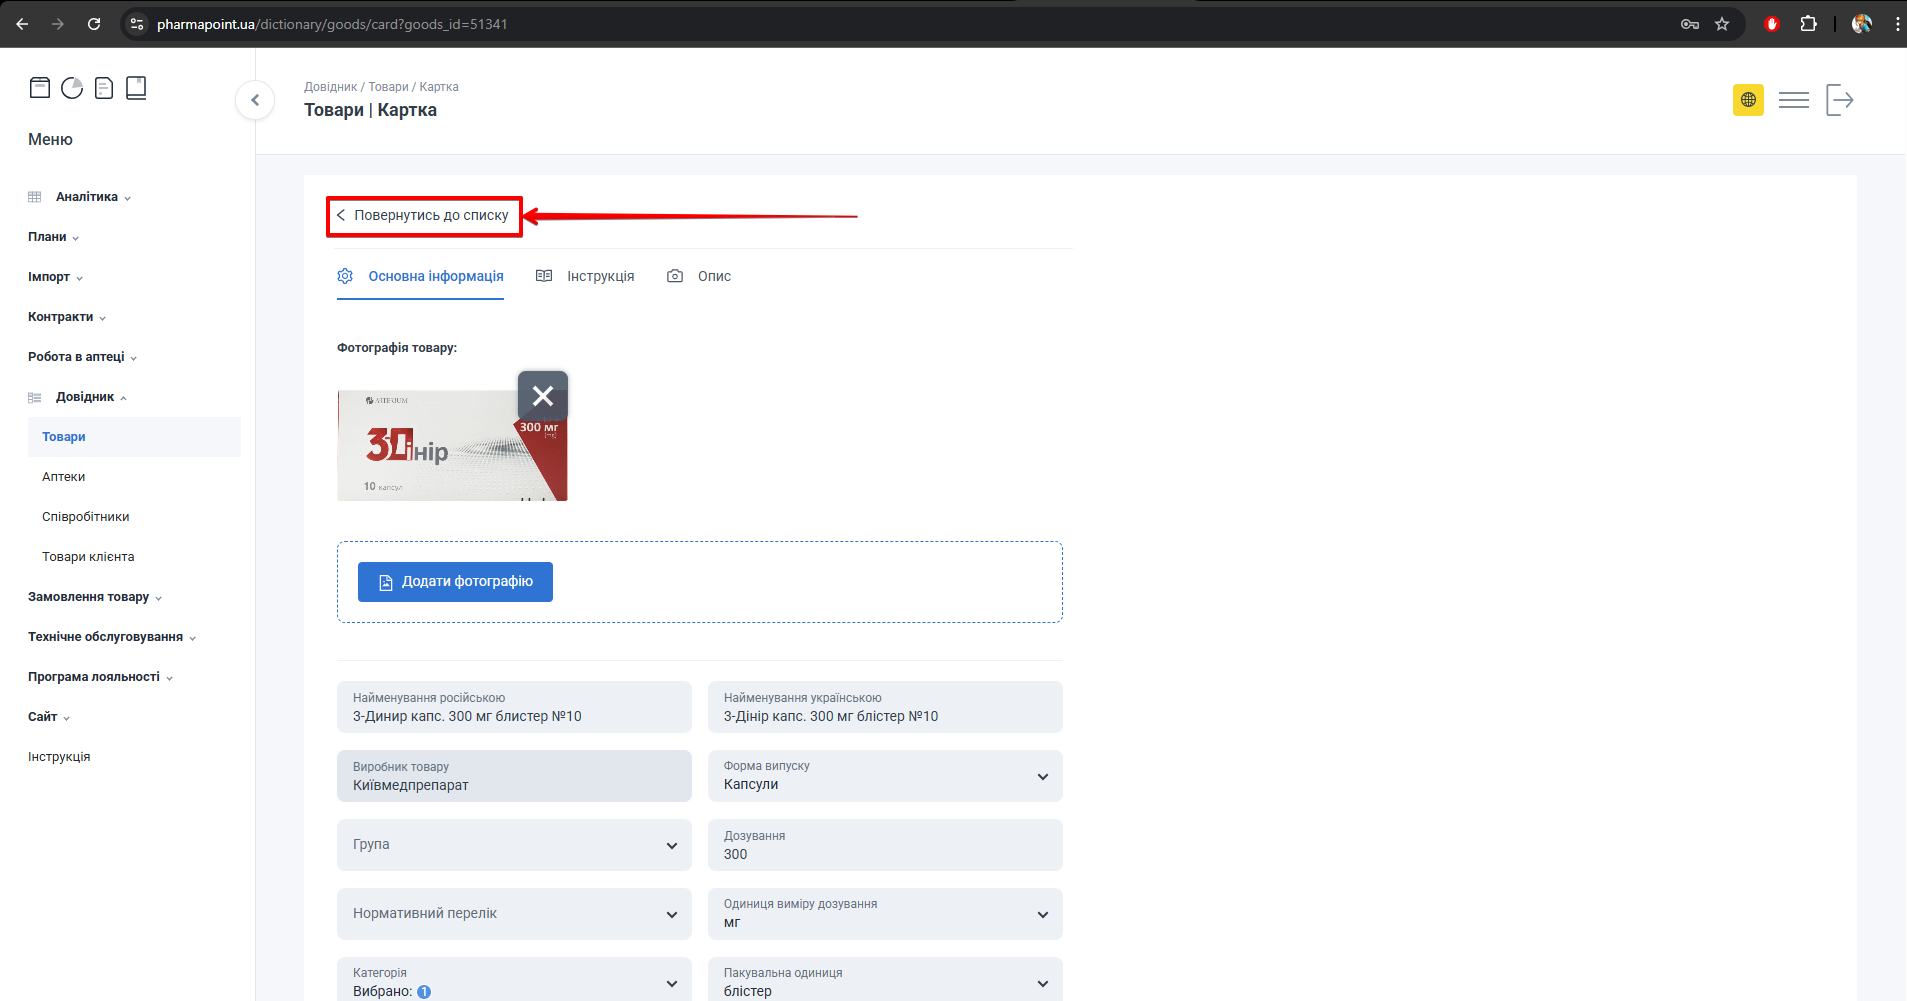1907x1001 pixels.
Task: Bookmark this page with the star icon
Action: (1722, 24)
